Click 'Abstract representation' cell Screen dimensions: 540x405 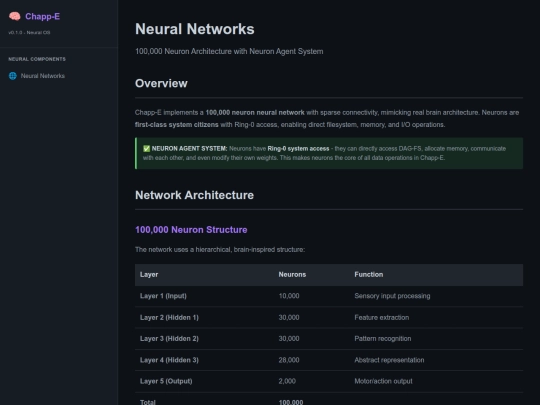[x=389, y=360]
